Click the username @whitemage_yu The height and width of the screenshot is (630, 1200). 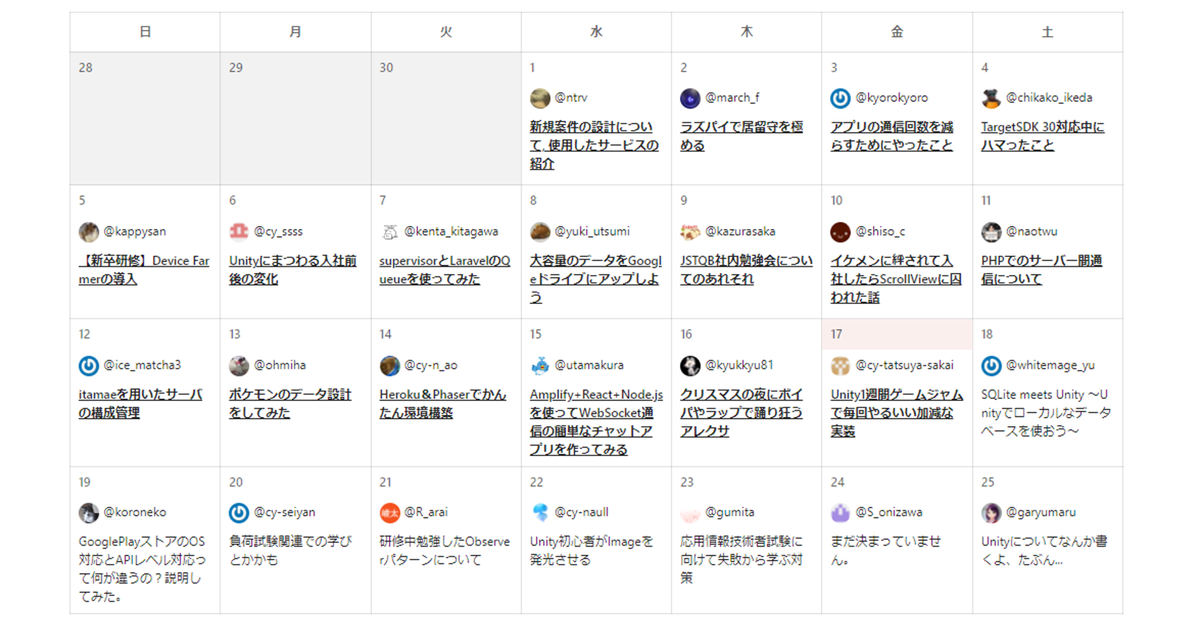tap(1050, 366)
